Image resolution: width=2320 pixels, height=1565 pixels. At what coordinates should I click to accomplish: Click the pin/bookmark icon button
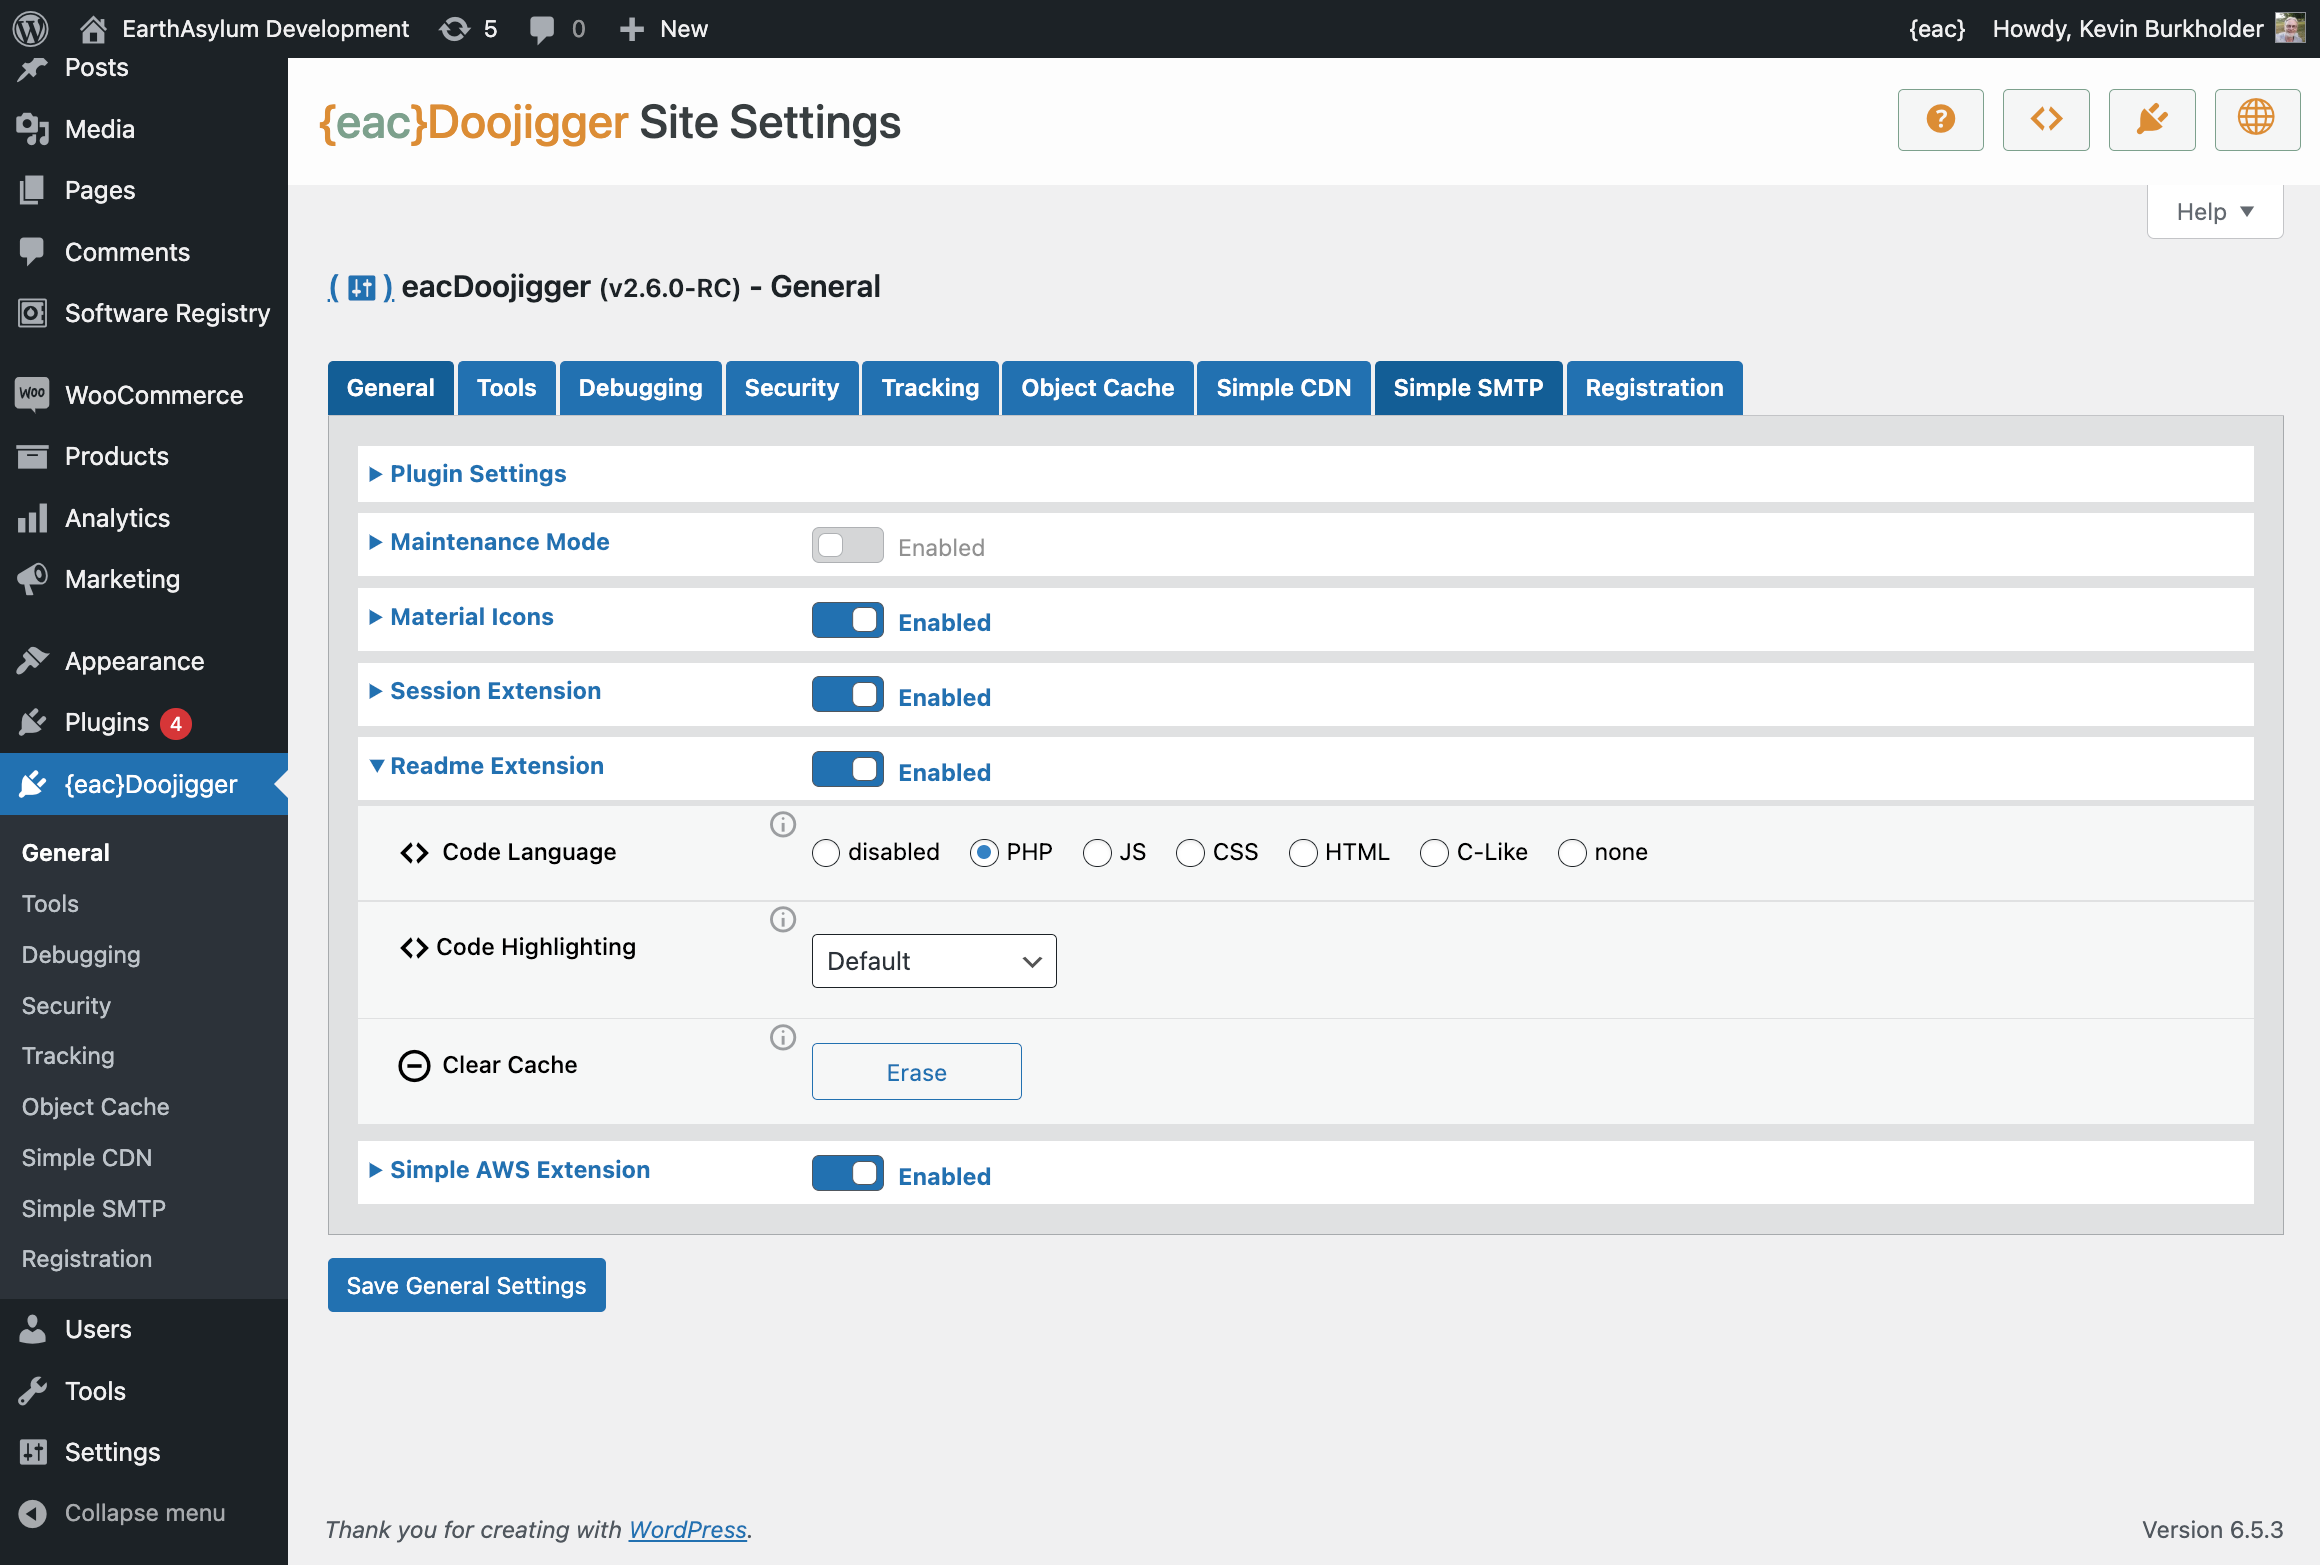tap(2152, 119)
